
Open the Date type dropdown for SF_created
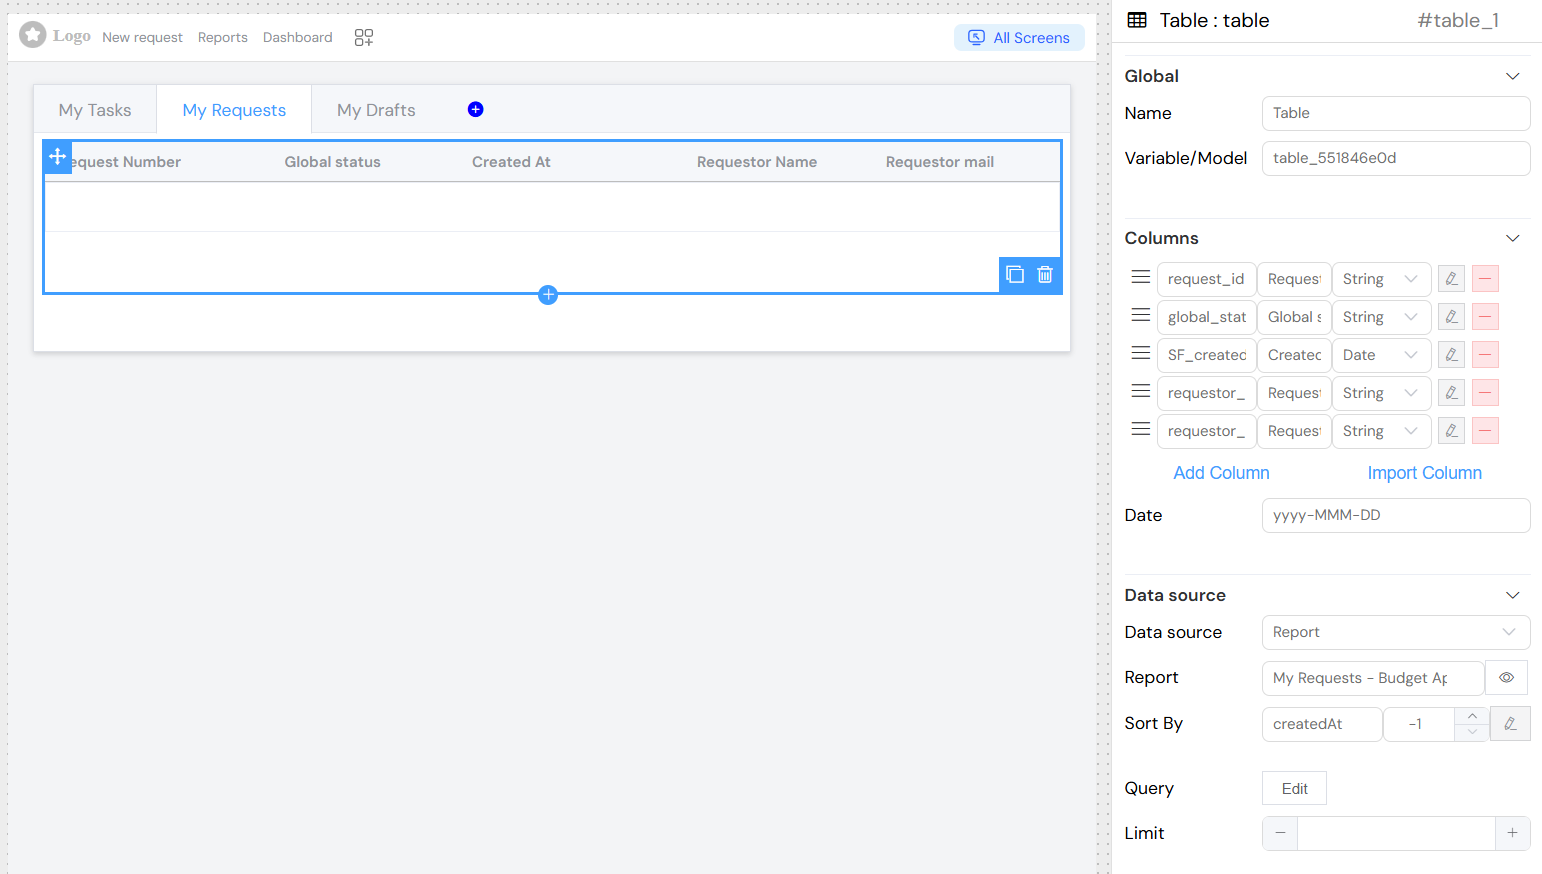pos(1380,355)
